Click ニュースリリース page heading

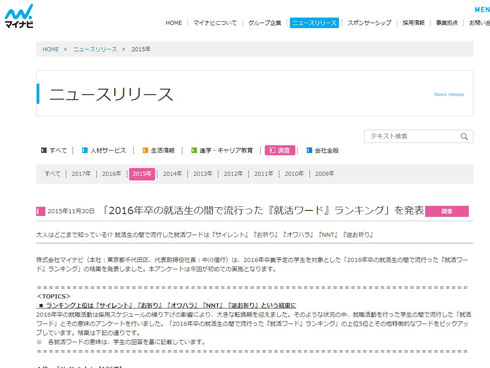111,94
